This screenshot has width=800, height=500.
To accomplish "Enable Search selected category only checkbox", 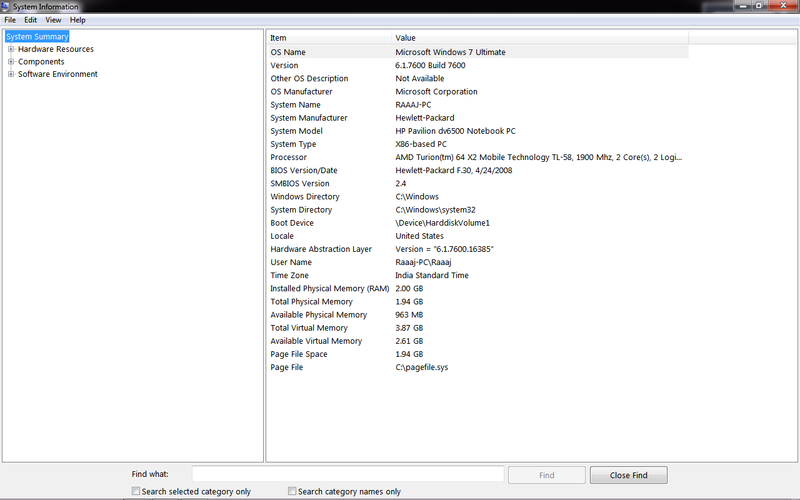I will point(136,491).
